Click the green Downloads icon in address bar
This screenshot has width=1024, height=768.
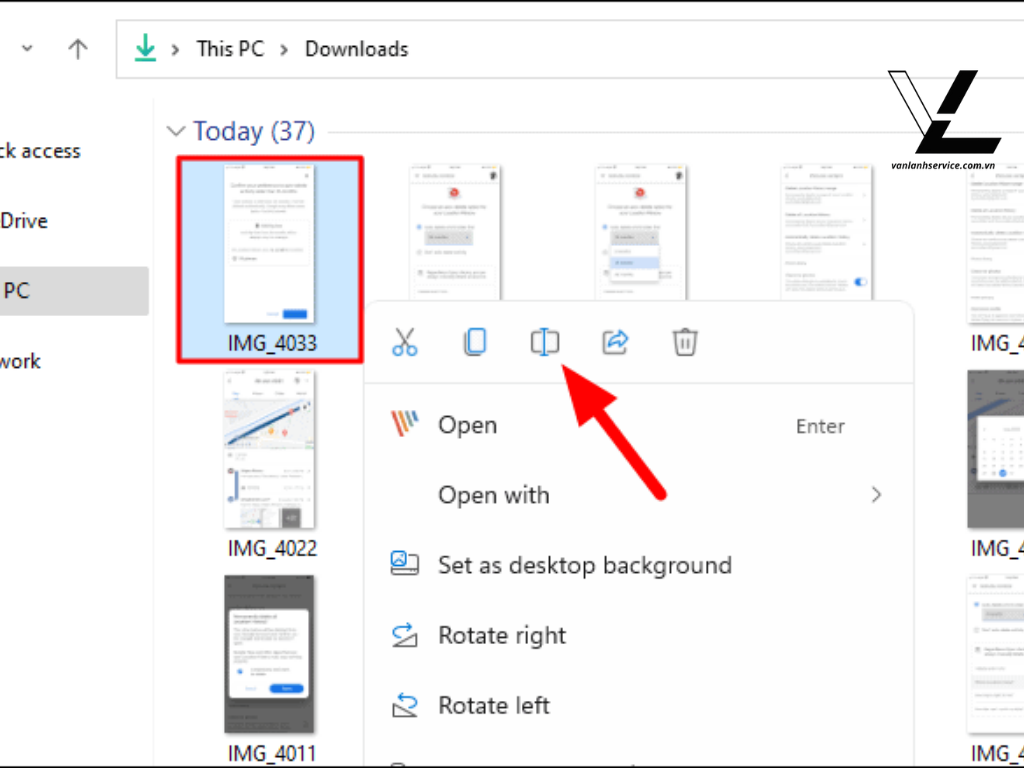pyautogui.click(x=146, y=48)
